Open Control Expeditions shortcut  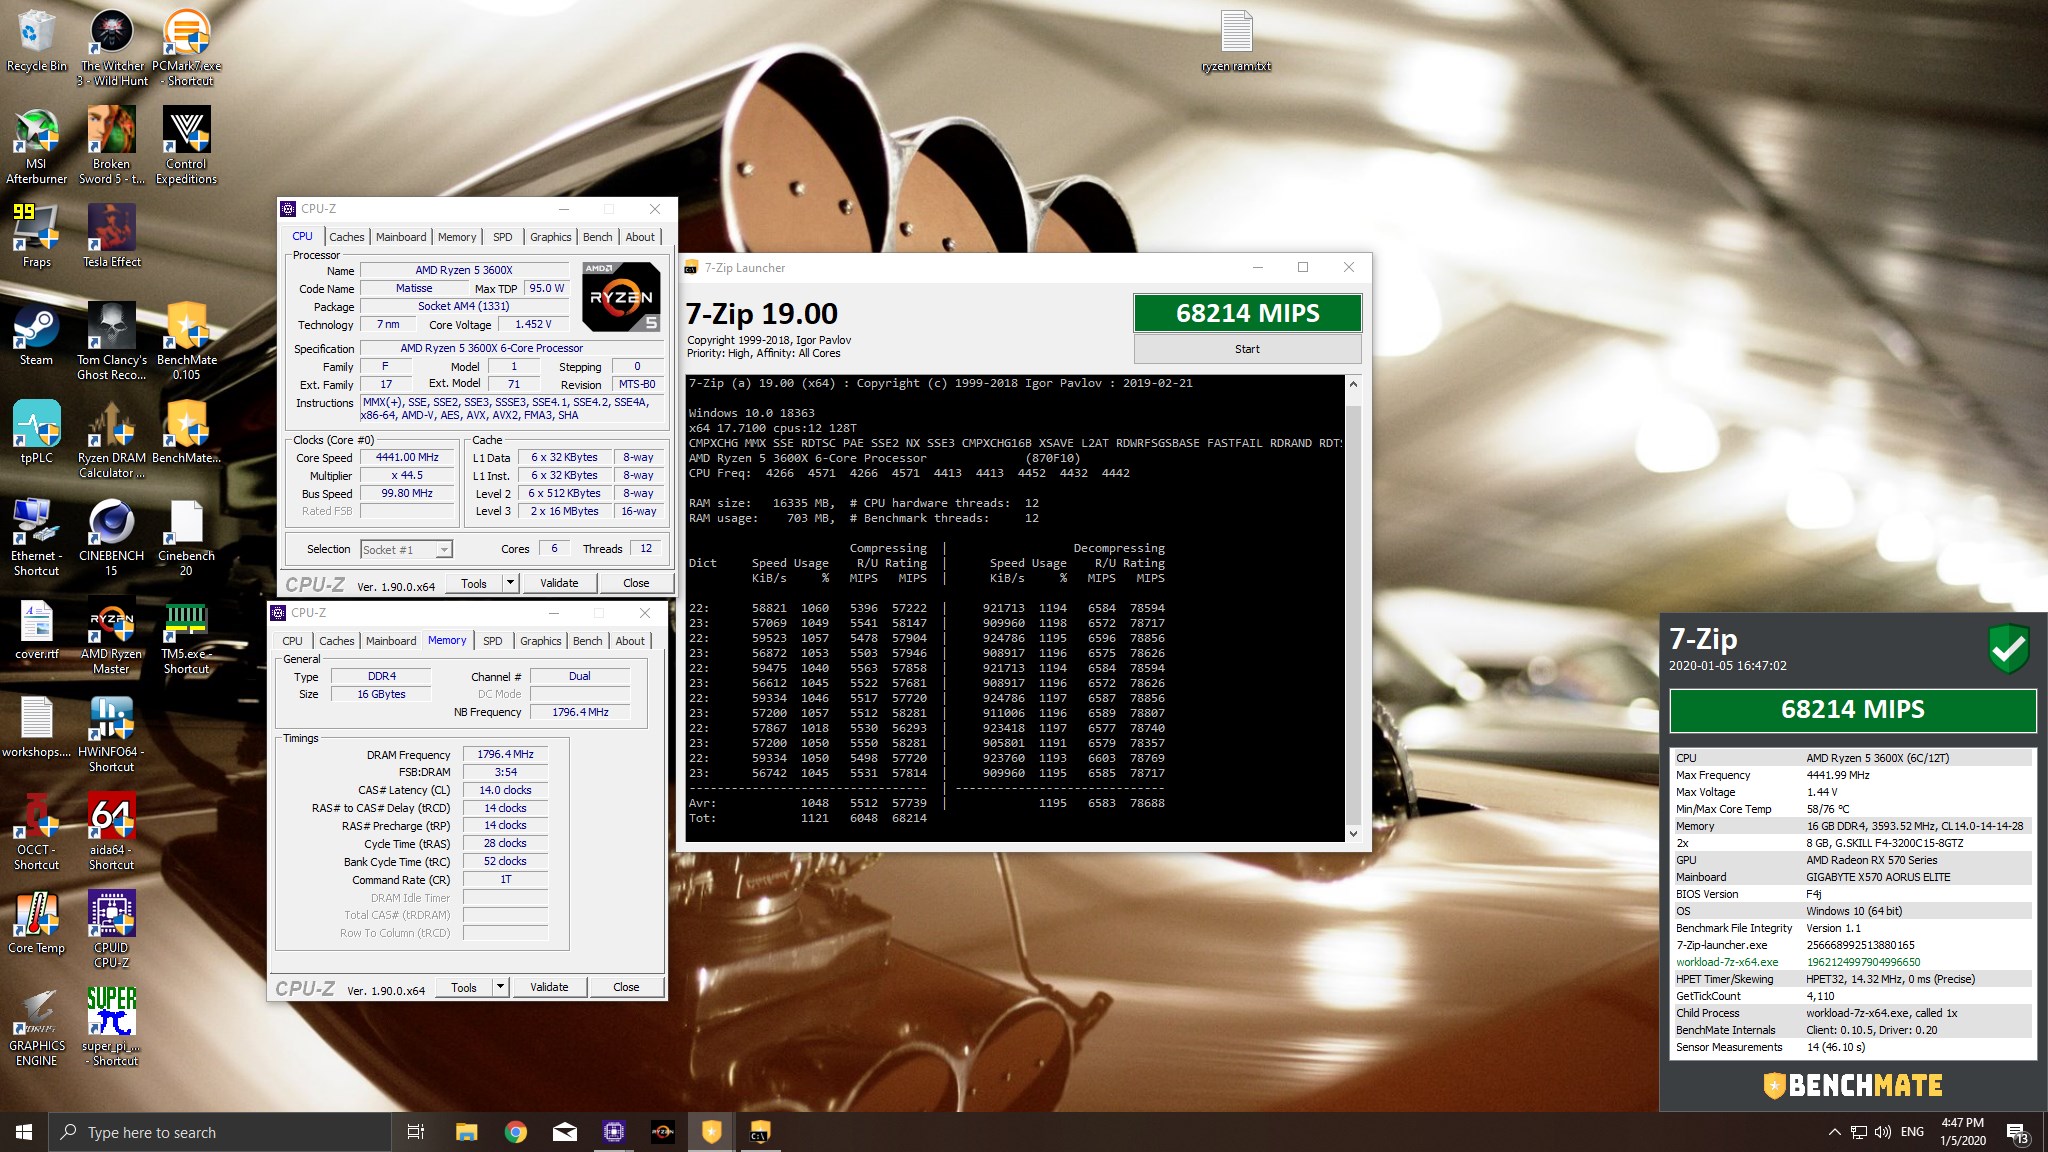pyautogui.click(x=187, y=146)
